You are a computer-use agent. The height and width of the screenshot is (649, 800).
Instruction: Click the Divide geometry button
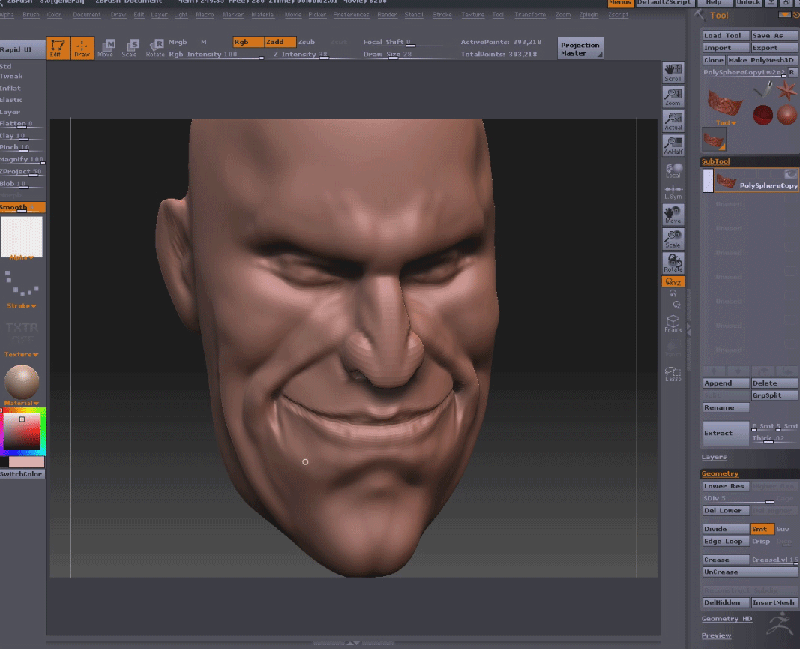coord(726,529)
